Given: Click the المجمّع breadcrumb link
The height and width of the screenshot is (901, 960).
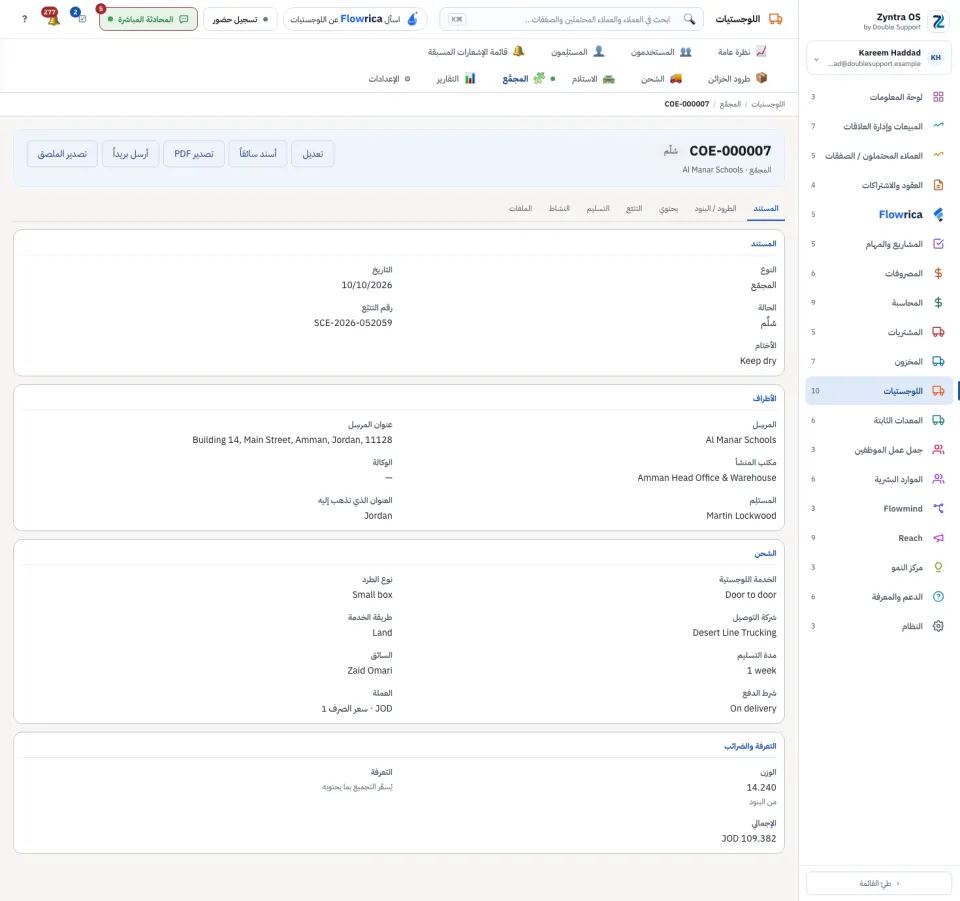Looking at the screenshot, I should (x=730, y=104).
